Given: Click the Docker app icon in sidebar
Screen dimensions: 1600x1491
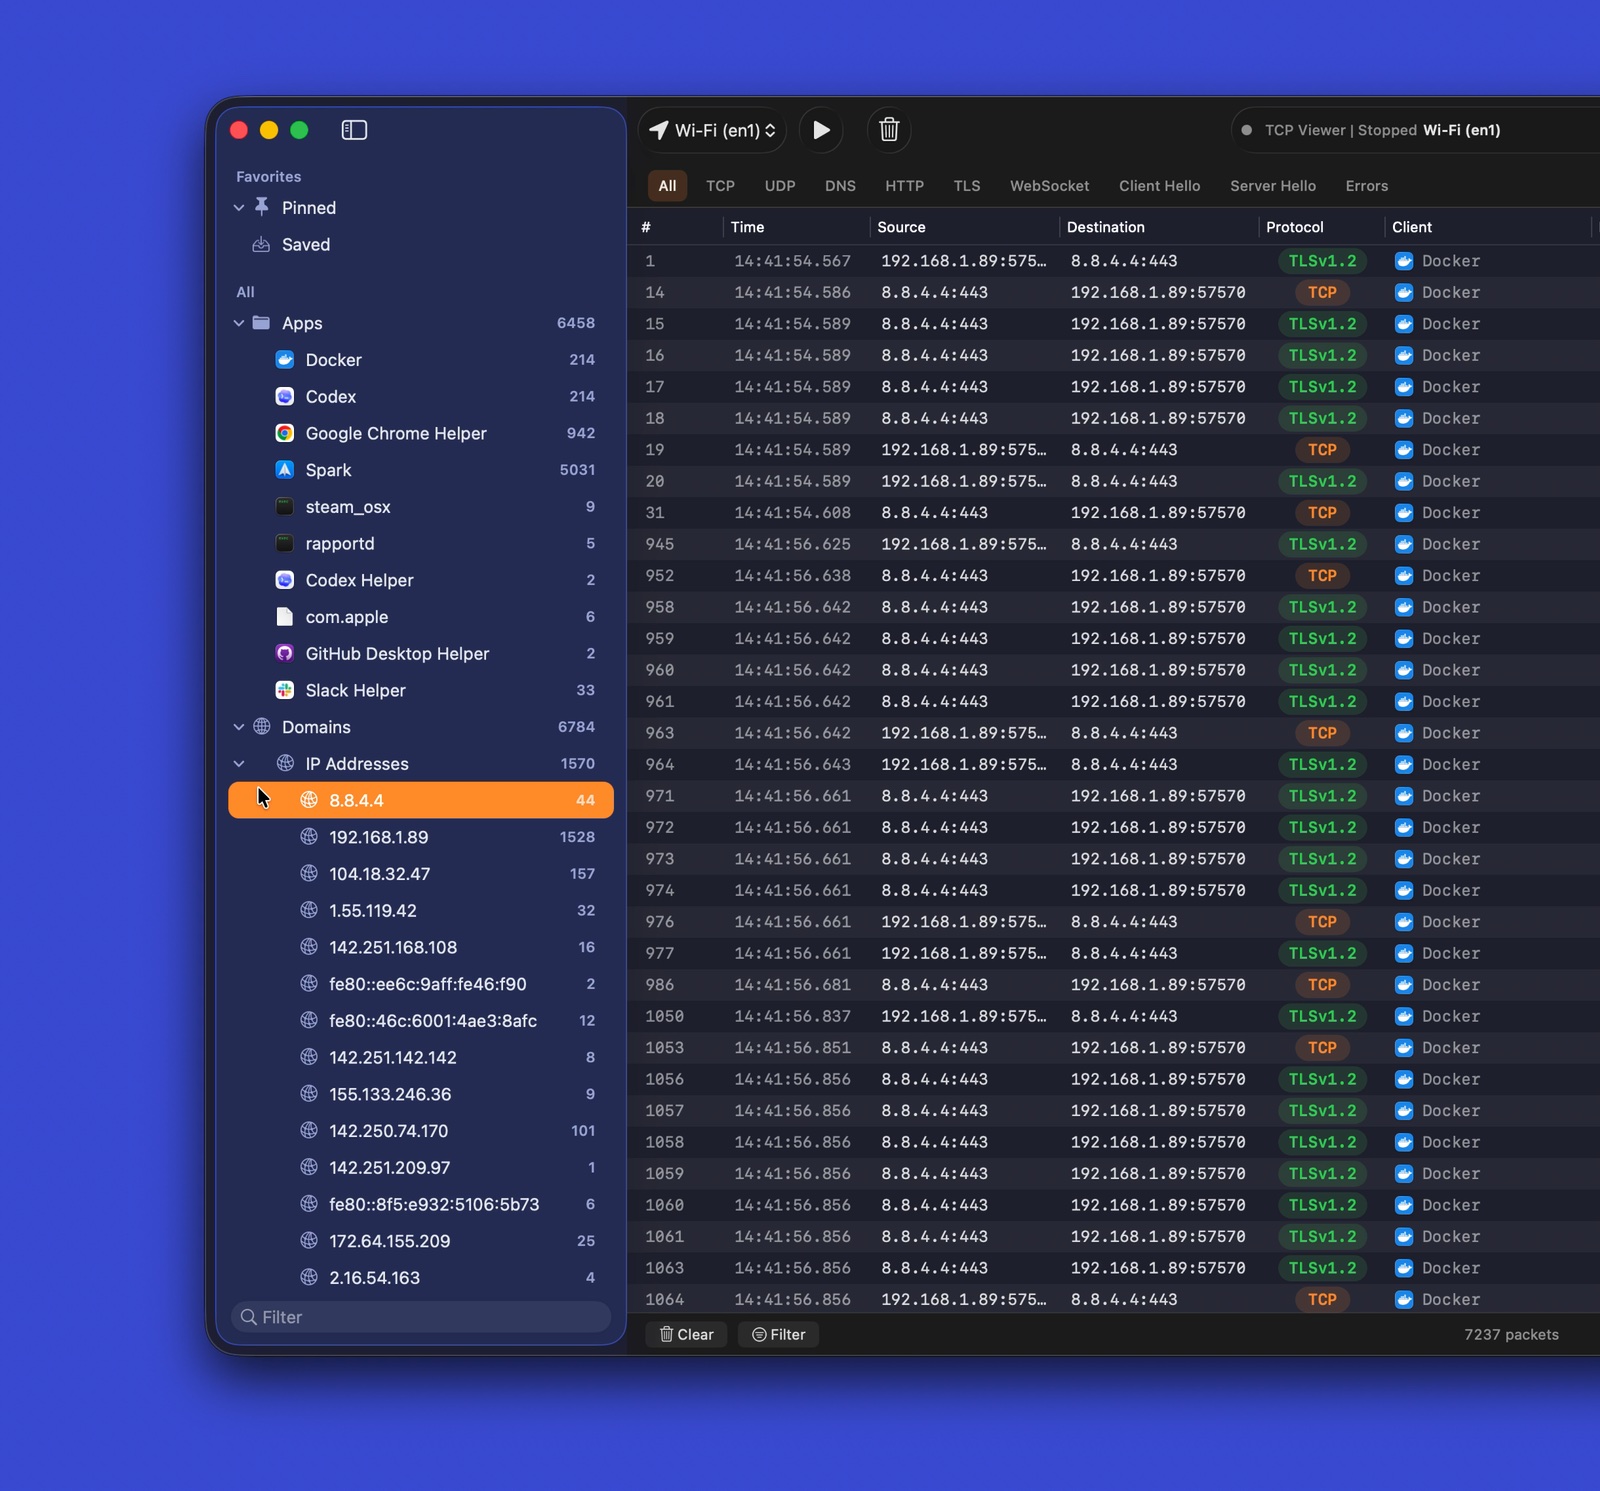Looking at the screenshot, I should [x=285, y=360].
